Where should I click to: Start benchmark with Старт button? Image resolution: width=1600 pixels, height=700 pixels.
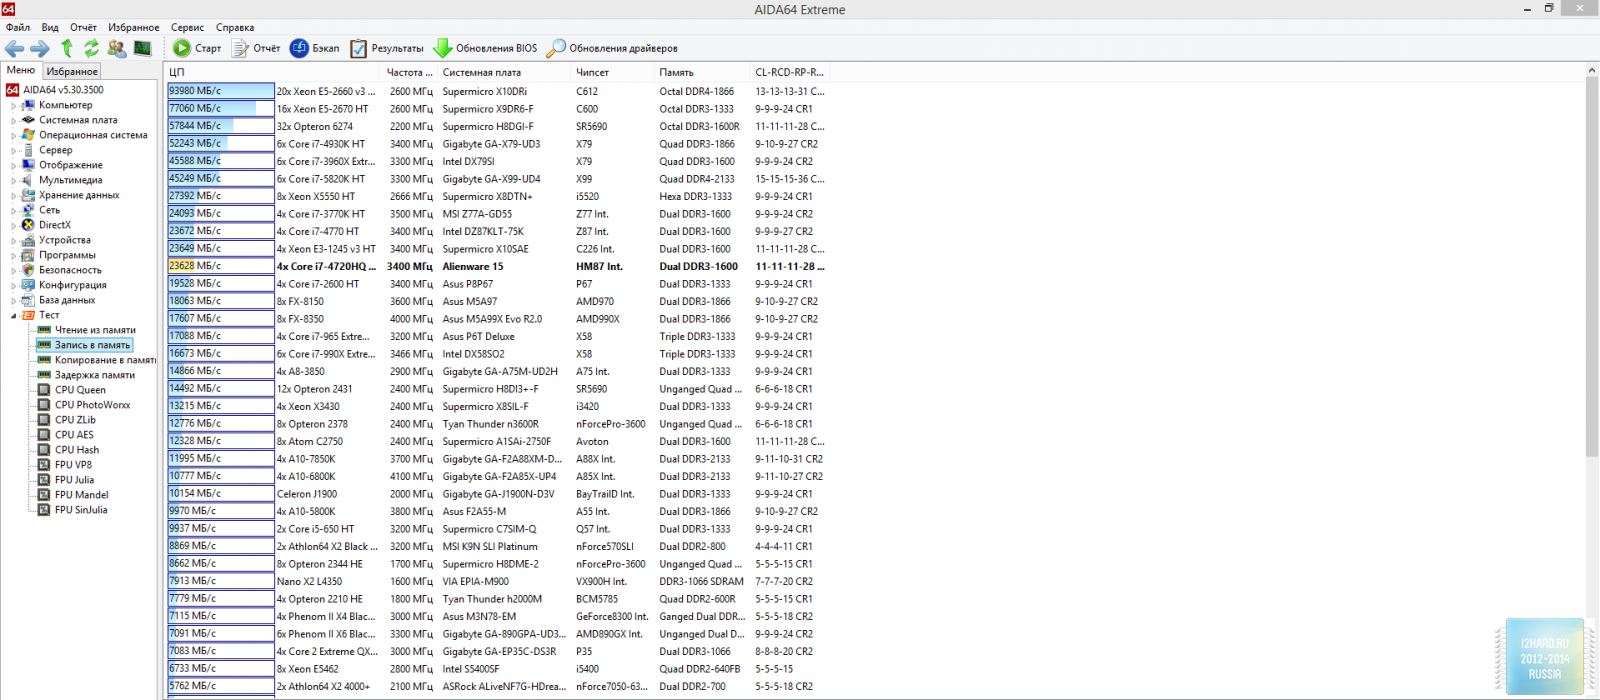pyautogui.click(x=197, y=48)
